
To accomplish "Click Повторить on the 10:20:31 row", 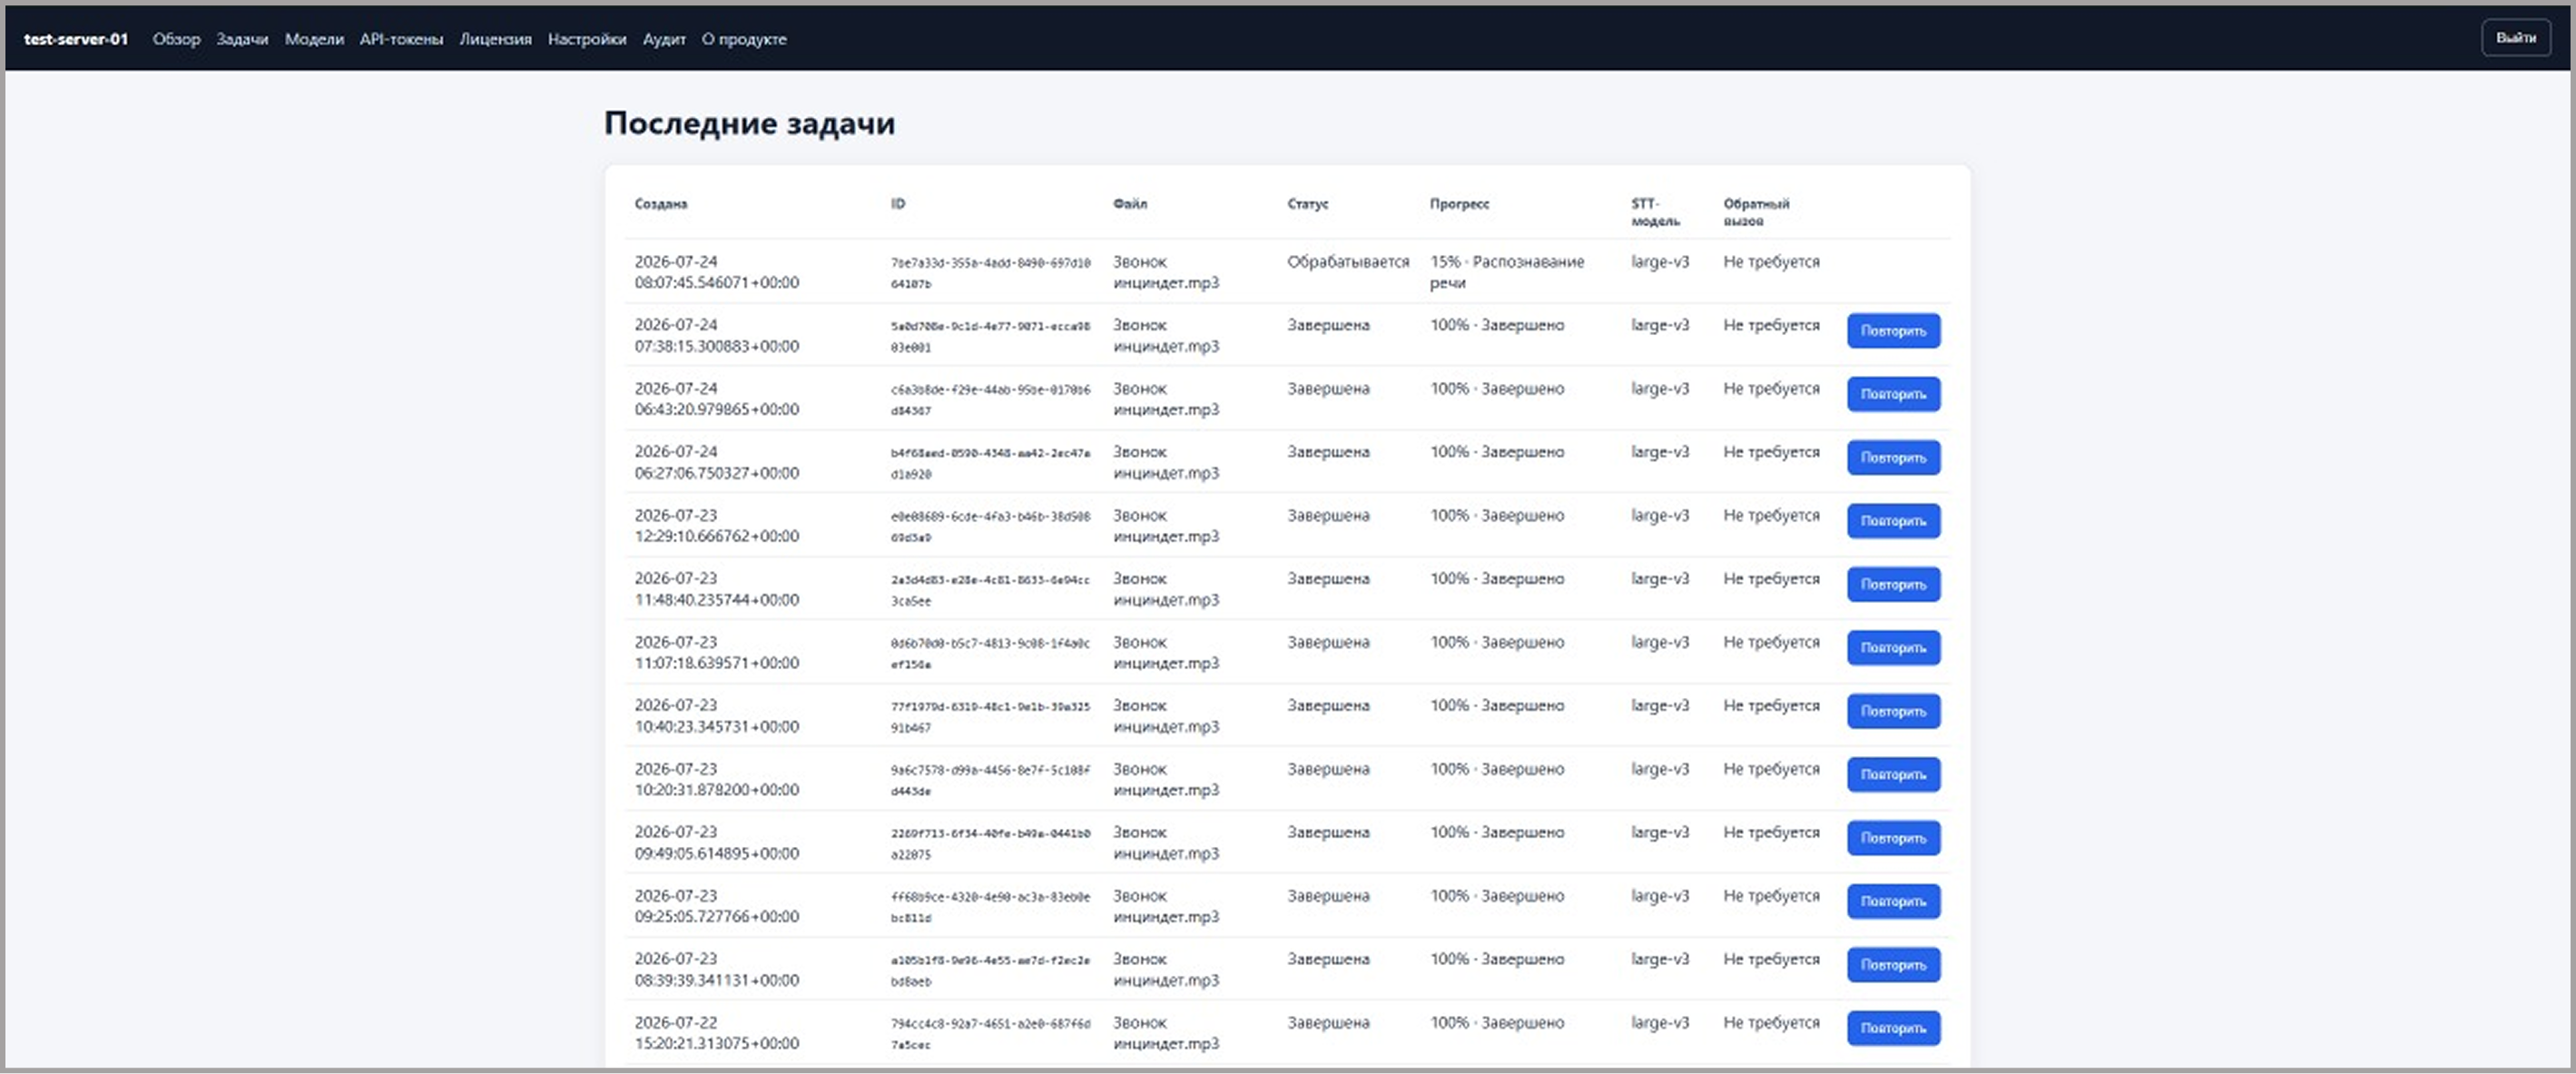I will [x=1893, y=775].
